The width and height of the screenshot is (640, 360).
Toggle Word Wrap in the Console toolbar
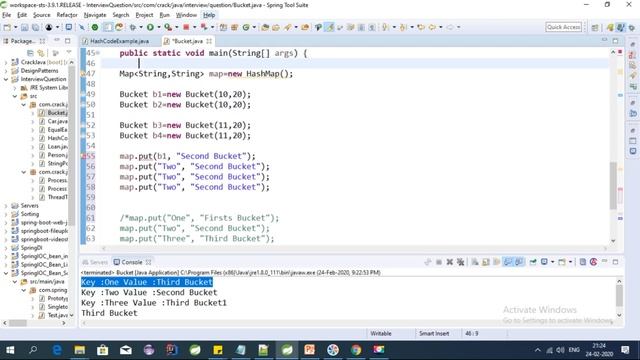point(497,262)
